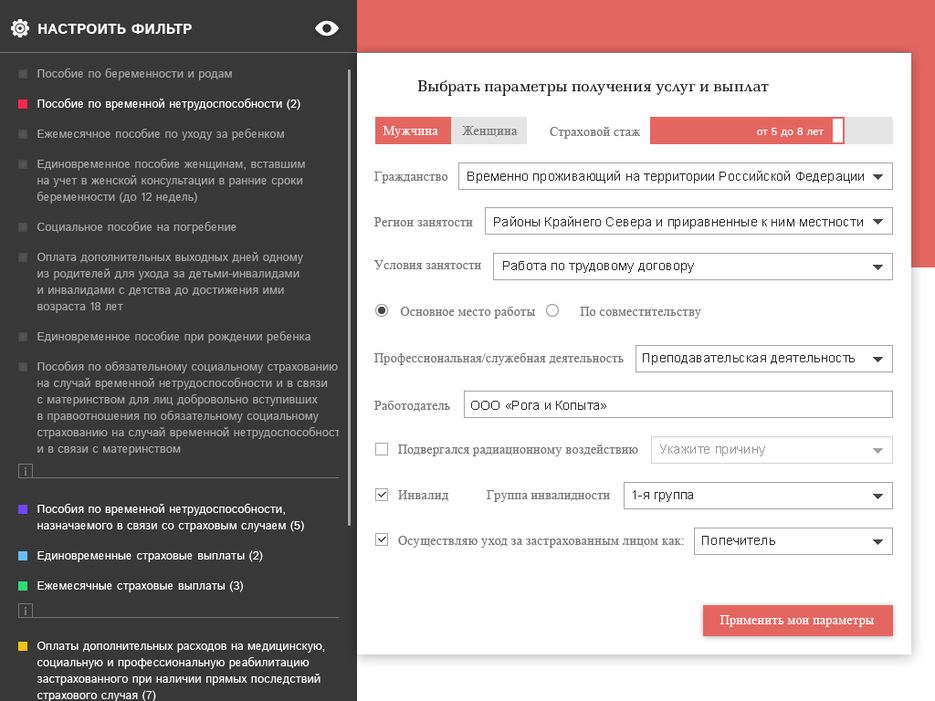This screenshot has height=701, width=935.
Task: Uncheck Осуществляю уход за застрахованным лицом checkbox
Action: coord(382,540)
